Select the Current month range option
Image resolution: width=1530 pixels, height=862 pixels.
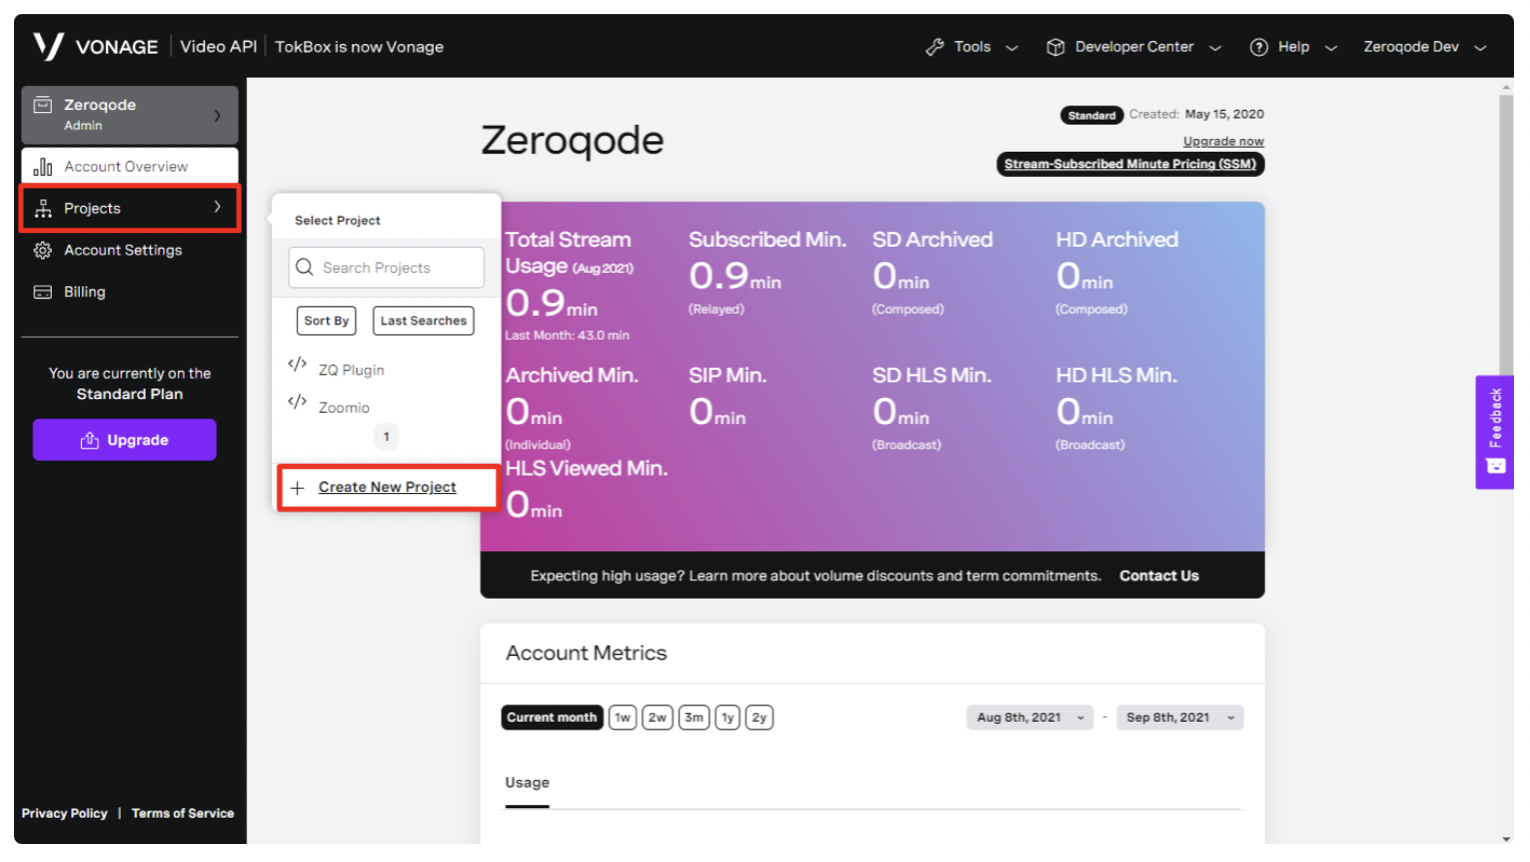point(551,718)
